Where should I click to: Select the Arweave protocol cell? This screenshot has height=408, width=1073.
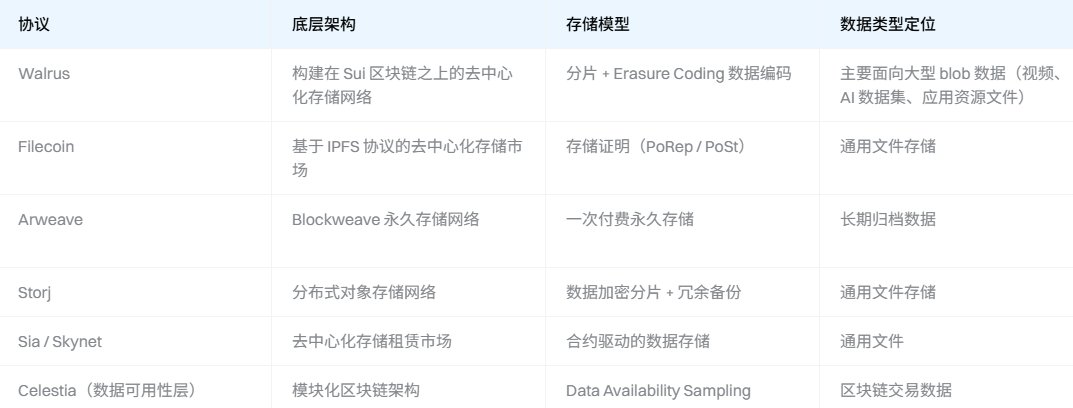pos(50,220)
